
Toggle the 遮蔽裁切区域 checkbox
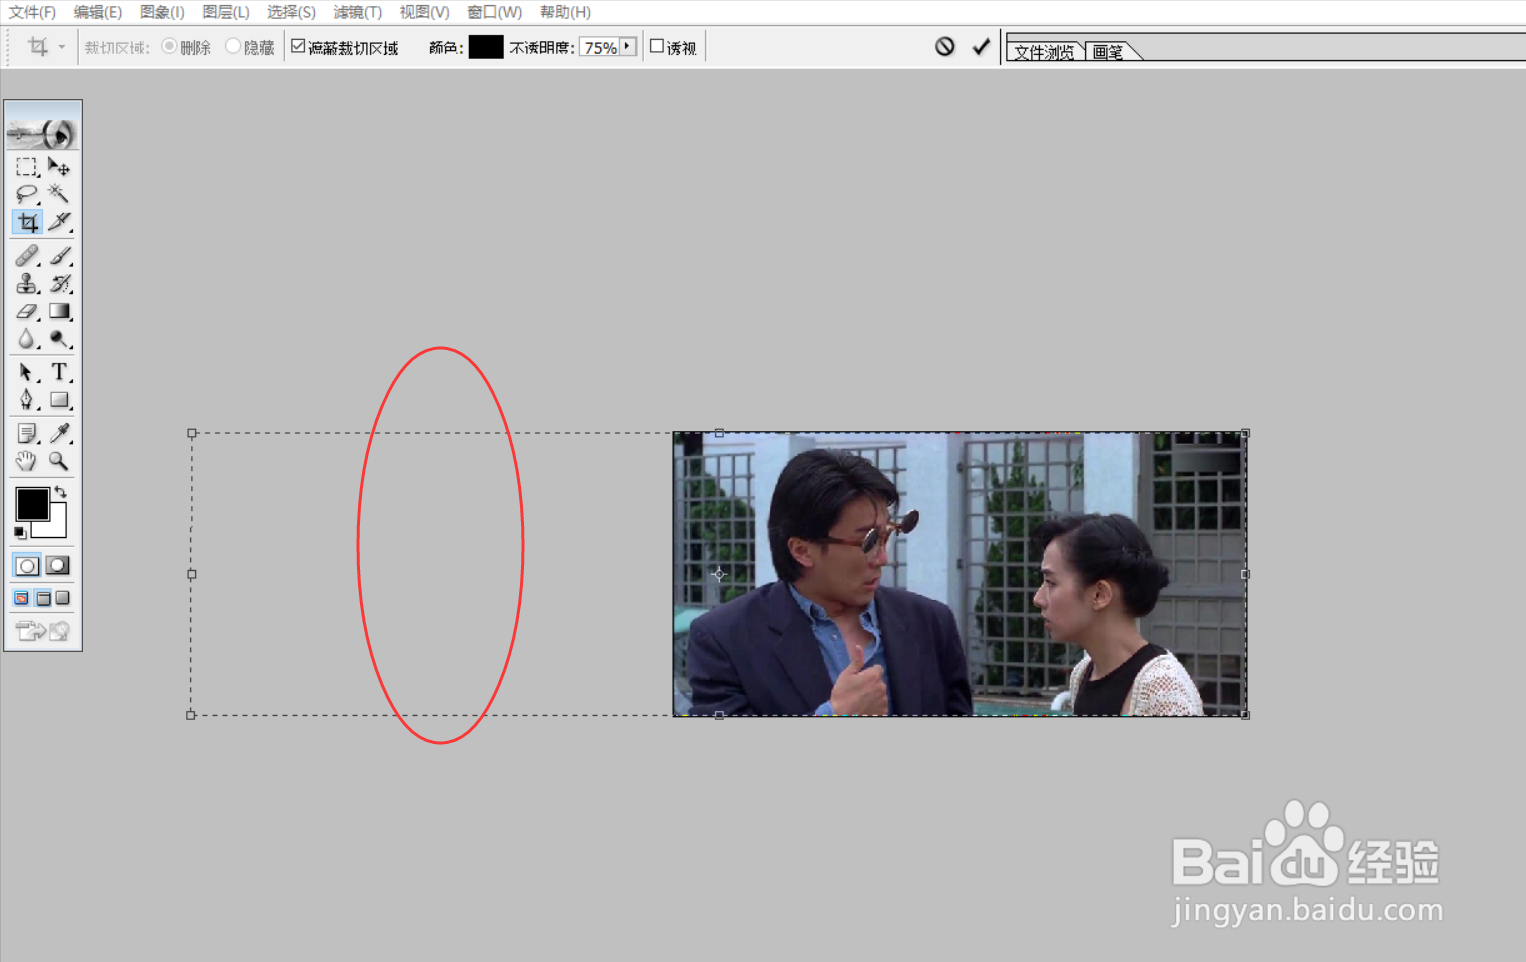pyautogui.click(x=298, y=46)
